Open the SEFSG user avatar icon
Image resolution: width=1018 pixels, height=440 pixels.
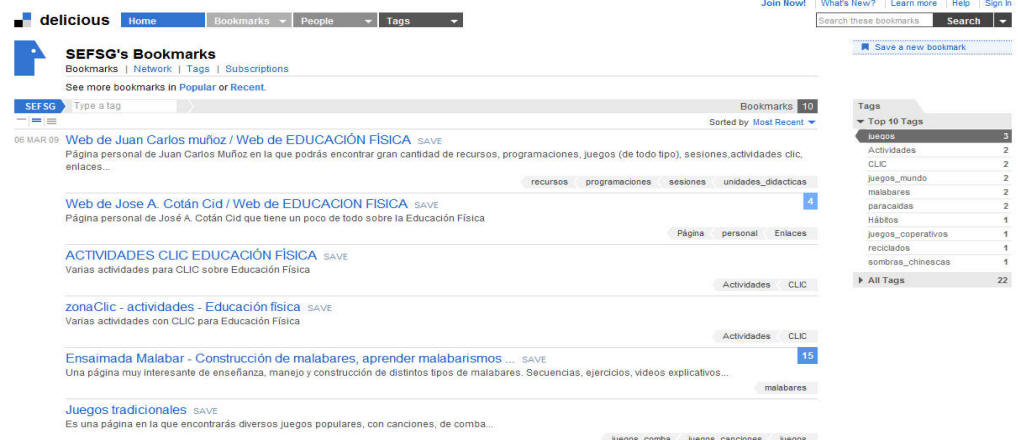tap(29, 59)
